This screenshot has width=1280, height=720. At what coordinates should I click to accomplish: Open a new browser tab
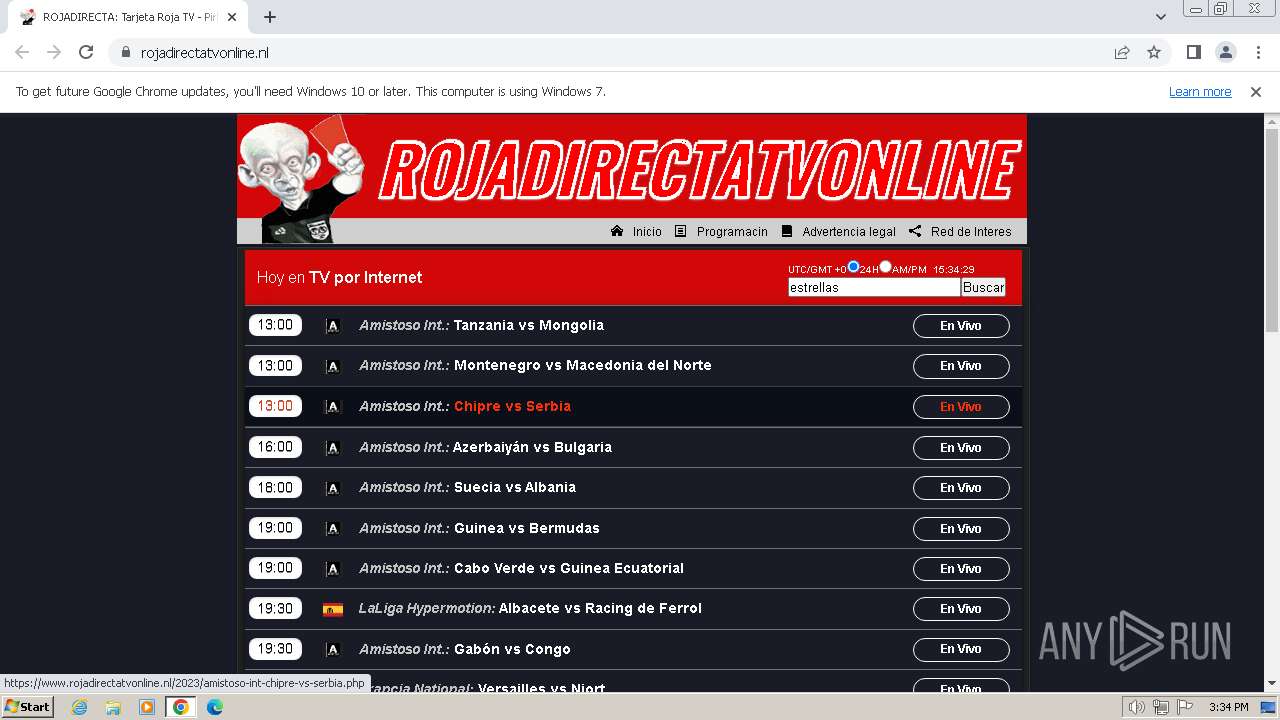click(270, 17)
